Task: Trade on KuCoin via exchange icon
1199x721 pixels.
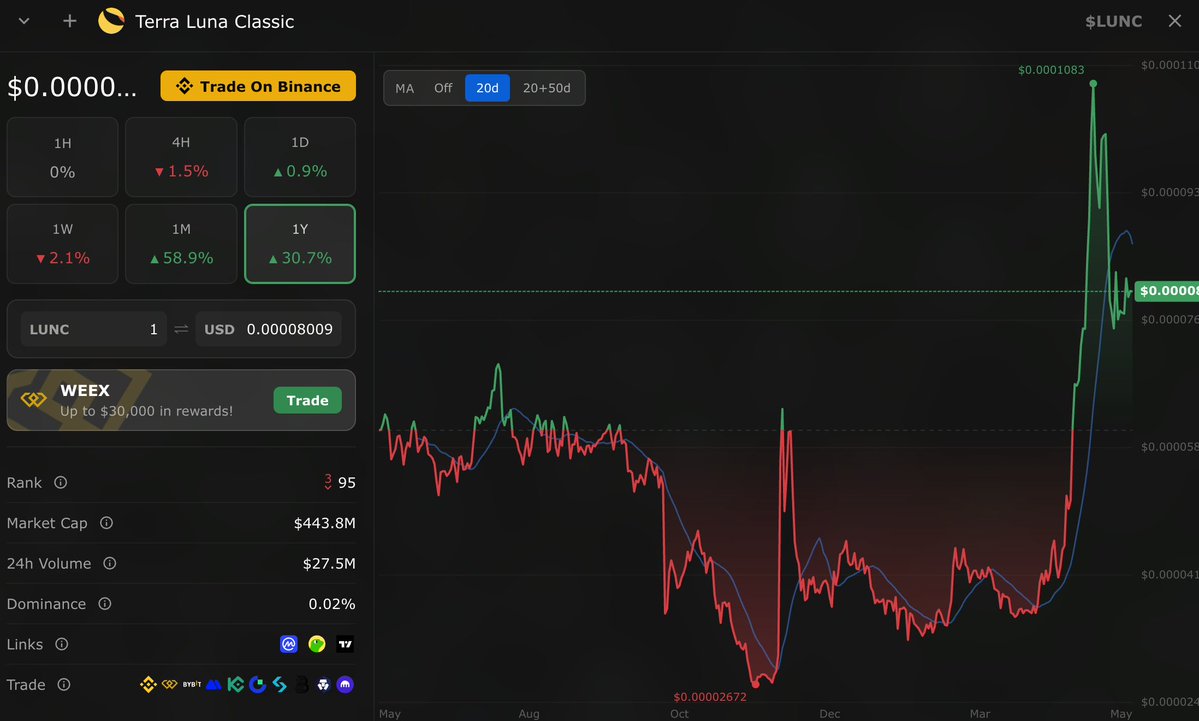Action: coord(236,685)
